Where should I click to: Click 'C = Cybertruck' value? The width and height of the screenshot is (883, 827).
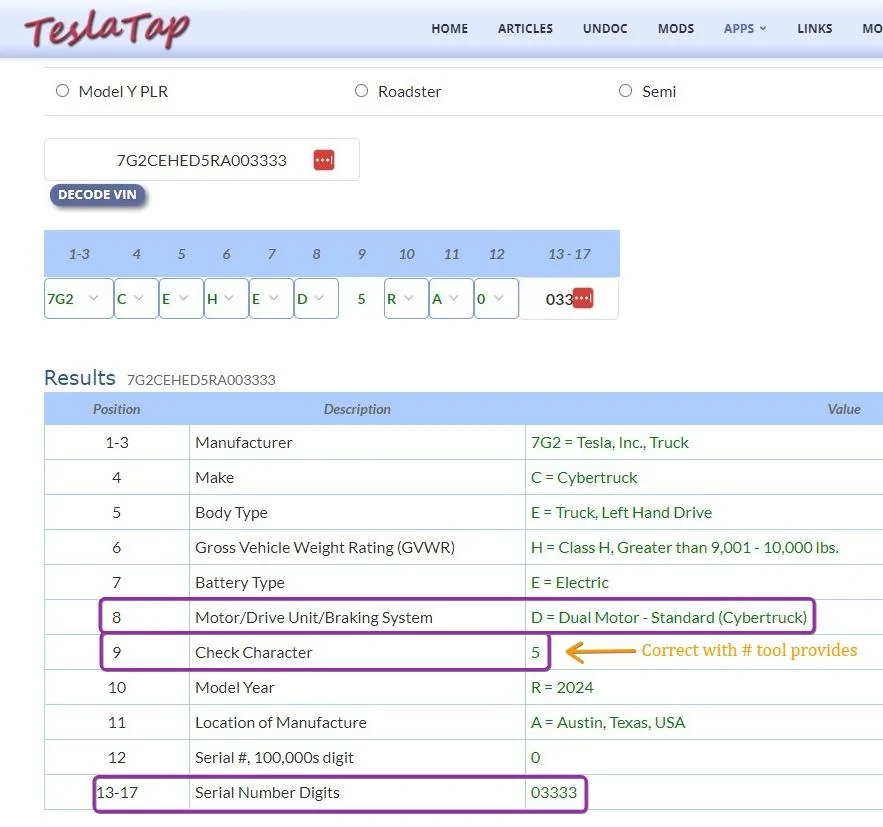[583, 477]
